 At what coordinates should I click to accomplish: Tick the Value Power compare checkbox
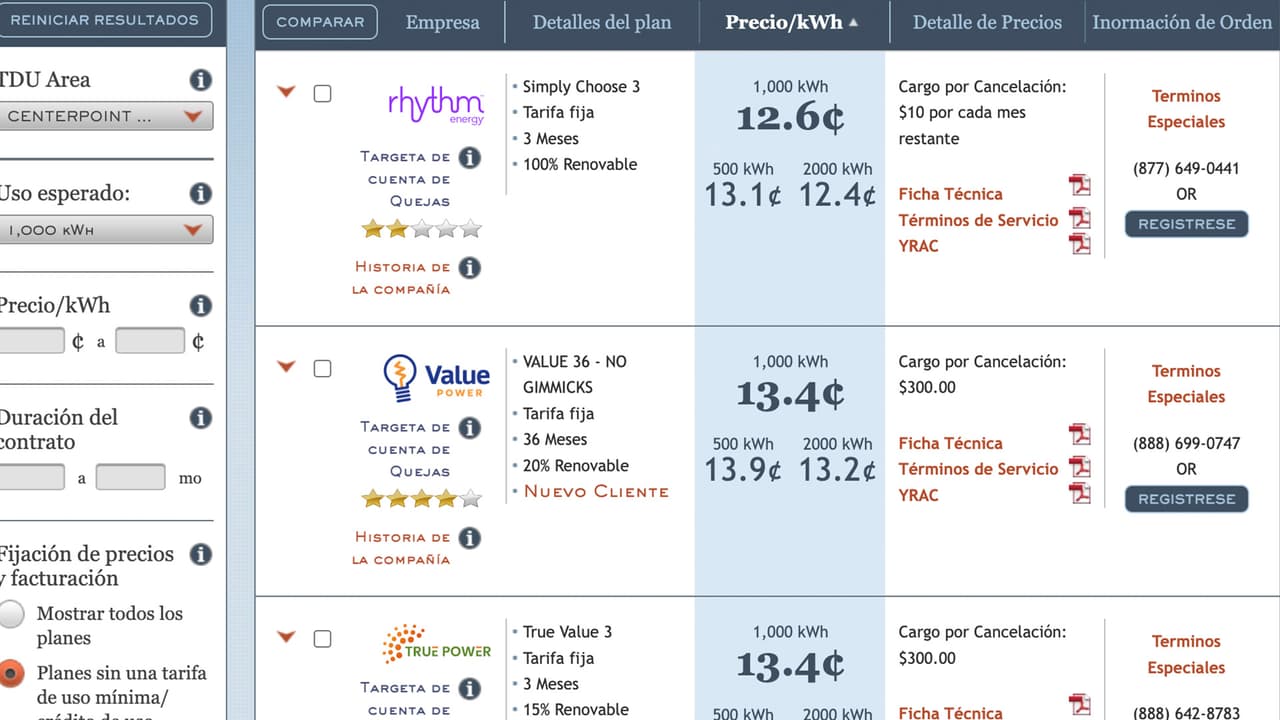click(322, 369)
